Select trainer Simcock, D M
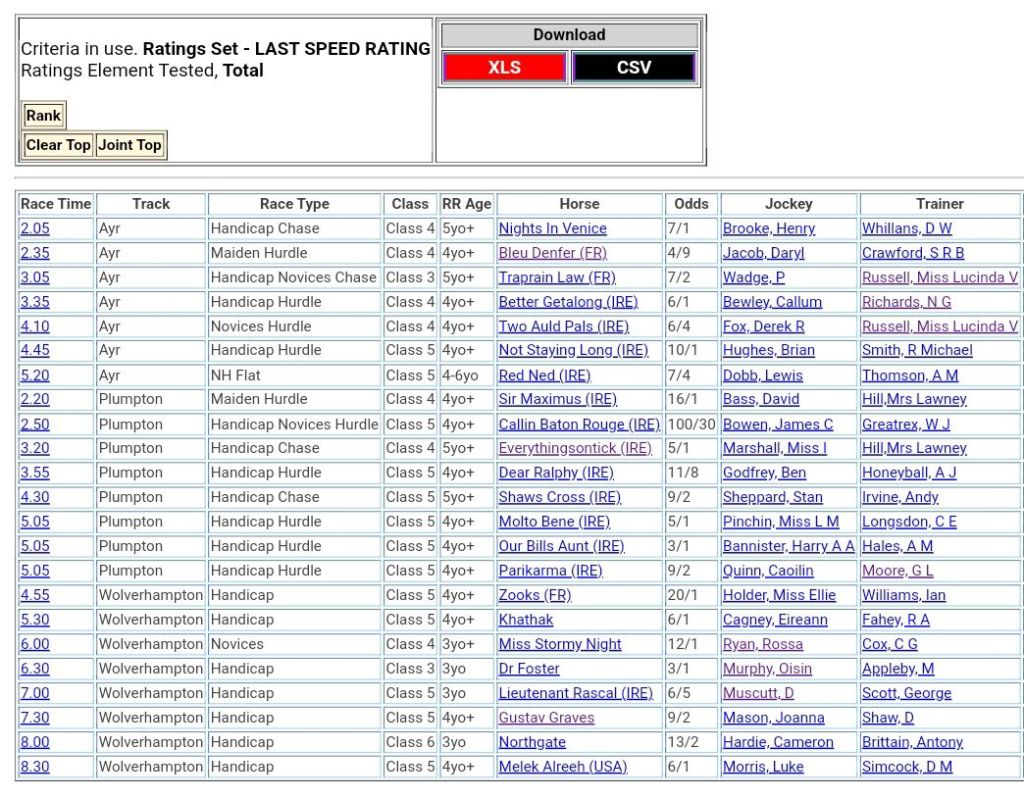Image resolution: width=1024 pixels, height=800 pixels. (x=907, y=767)
